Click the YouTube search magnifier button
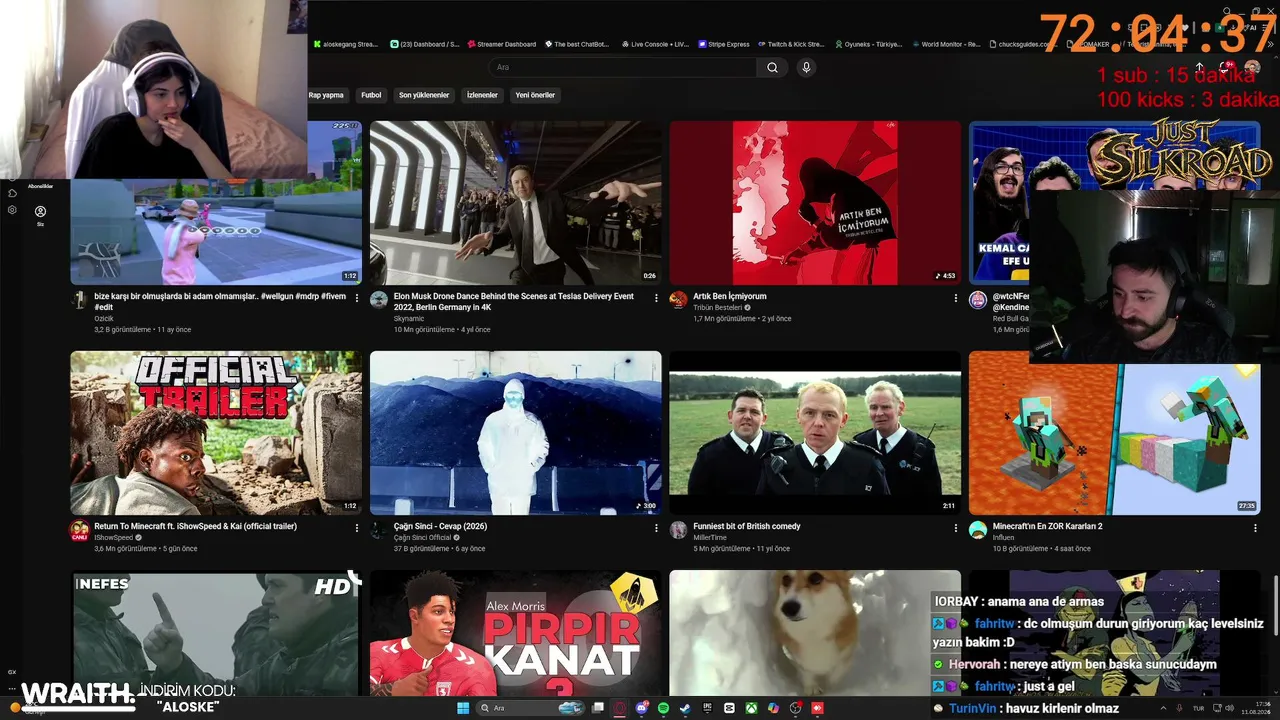Image resolution: width=1280 pixels, height=720 pixels. coord(772,67)
